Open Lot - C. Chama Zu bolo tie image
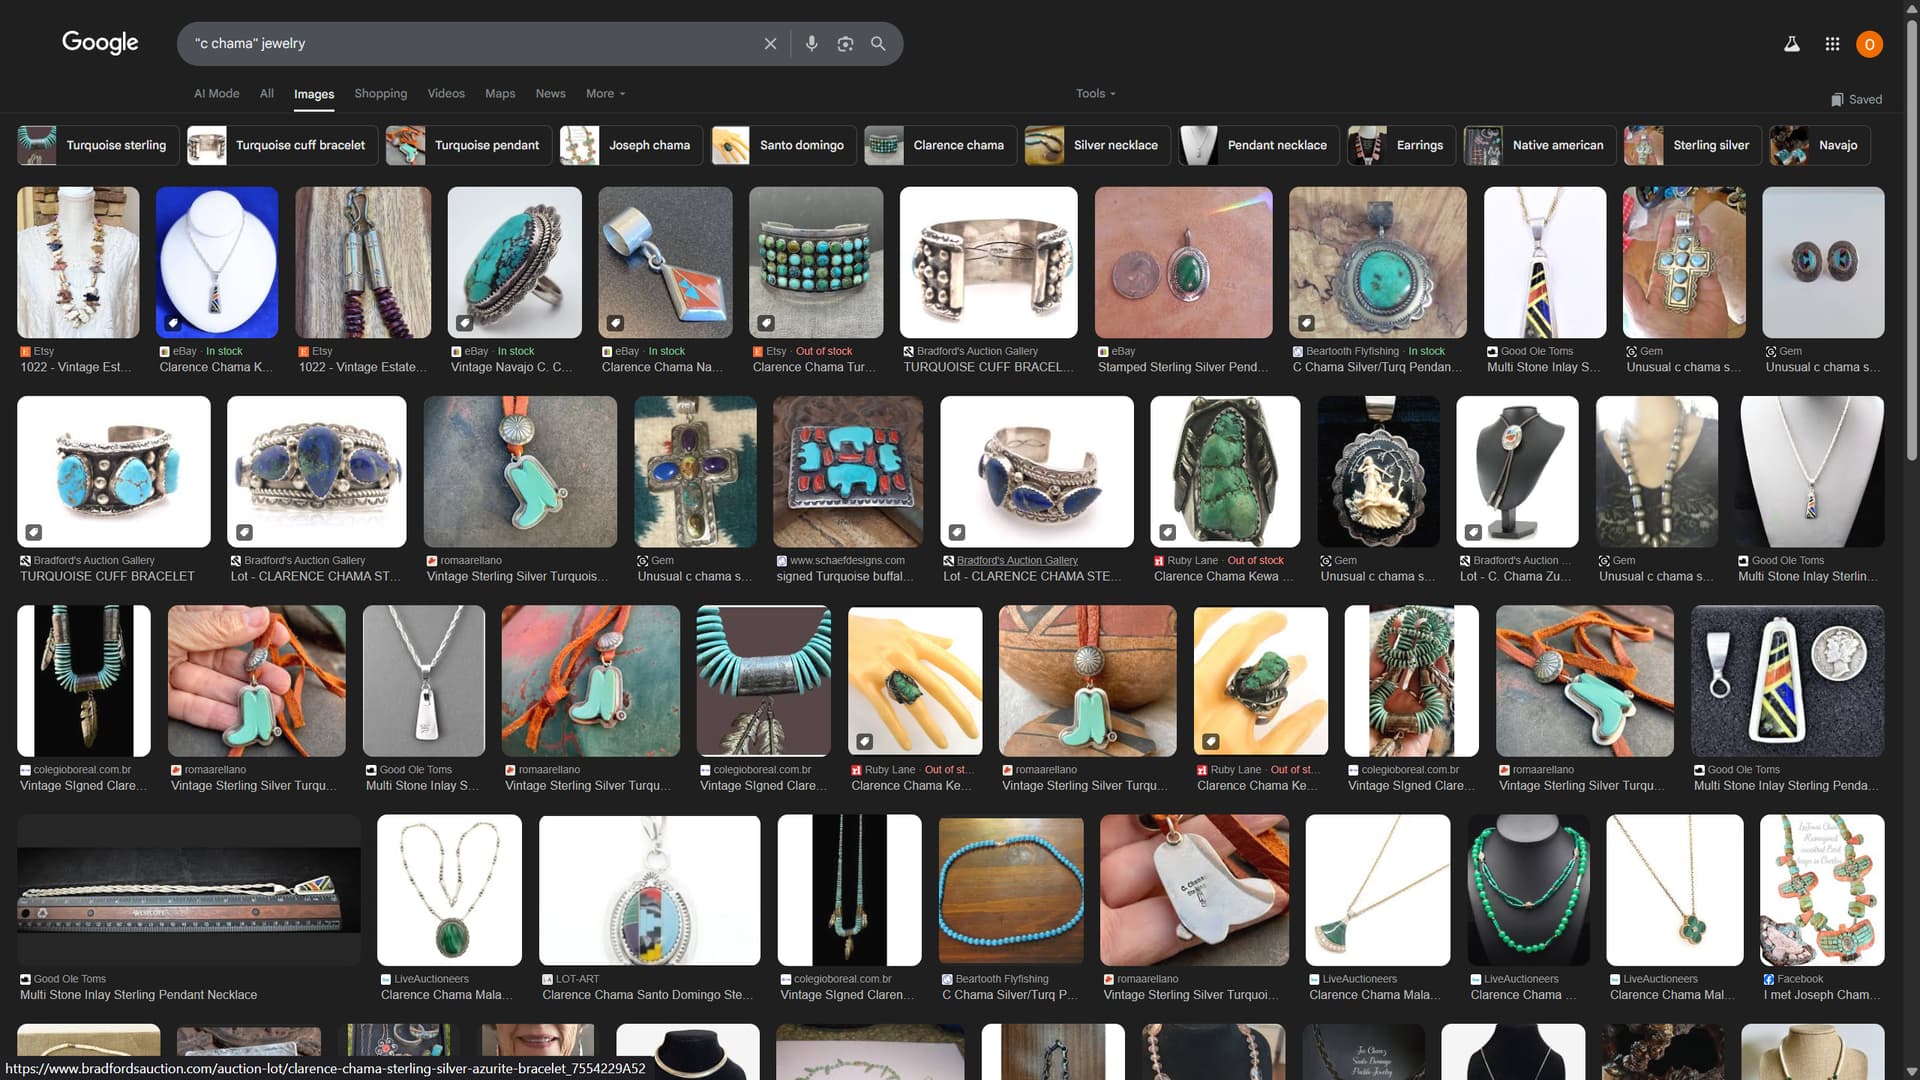This screenshot has height=1080, width=1920. [1517, 471]
